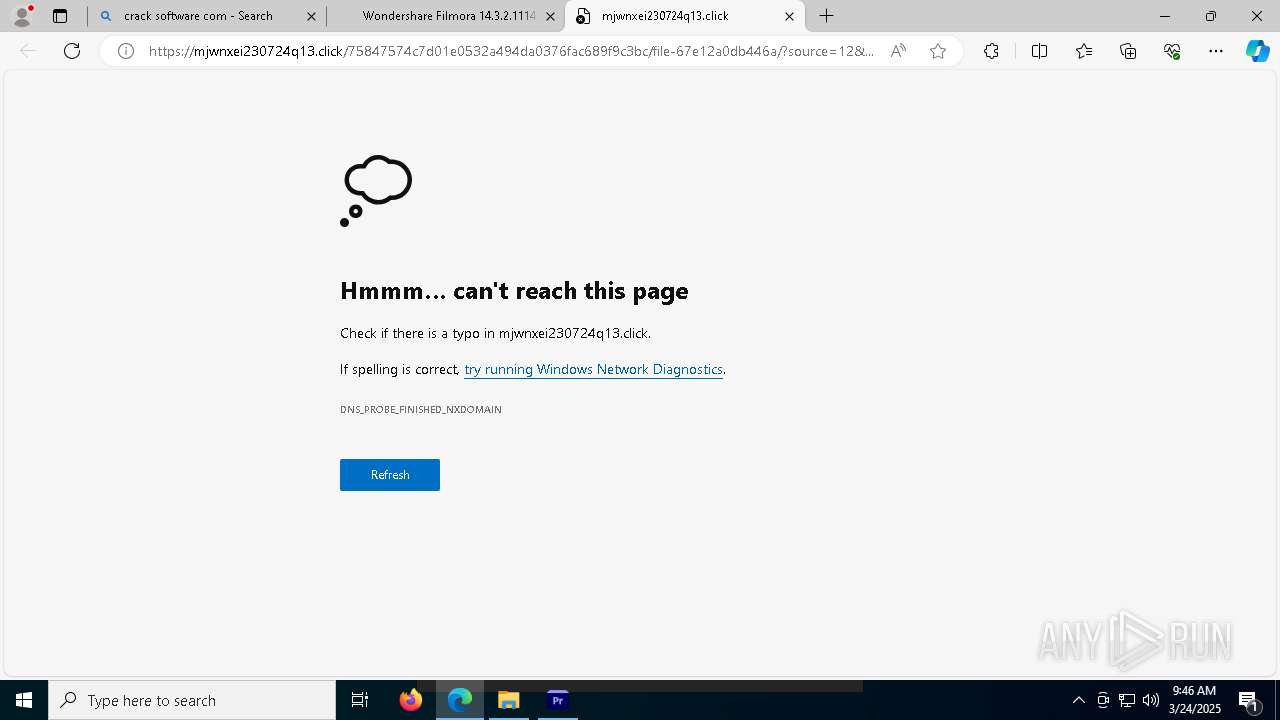Go back using the back arrow
The image size is (1280, 720).
28,51
